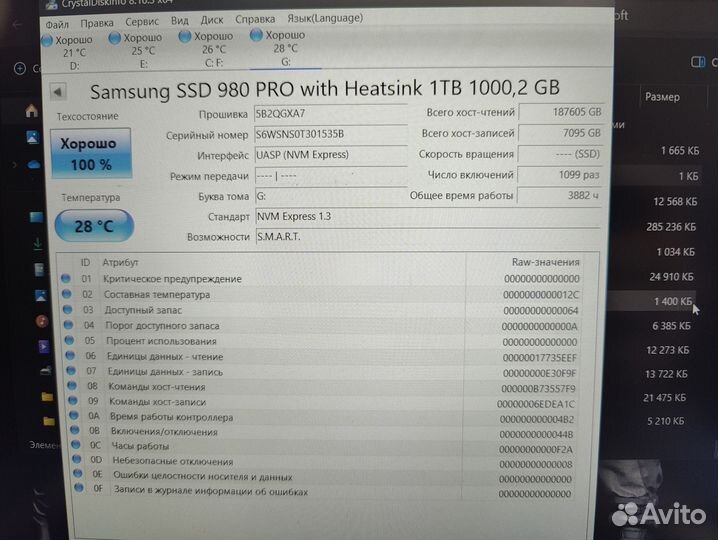Click total host writes value 7095 GB
This screenshot has height=540, width=718.
pos(560,133)
